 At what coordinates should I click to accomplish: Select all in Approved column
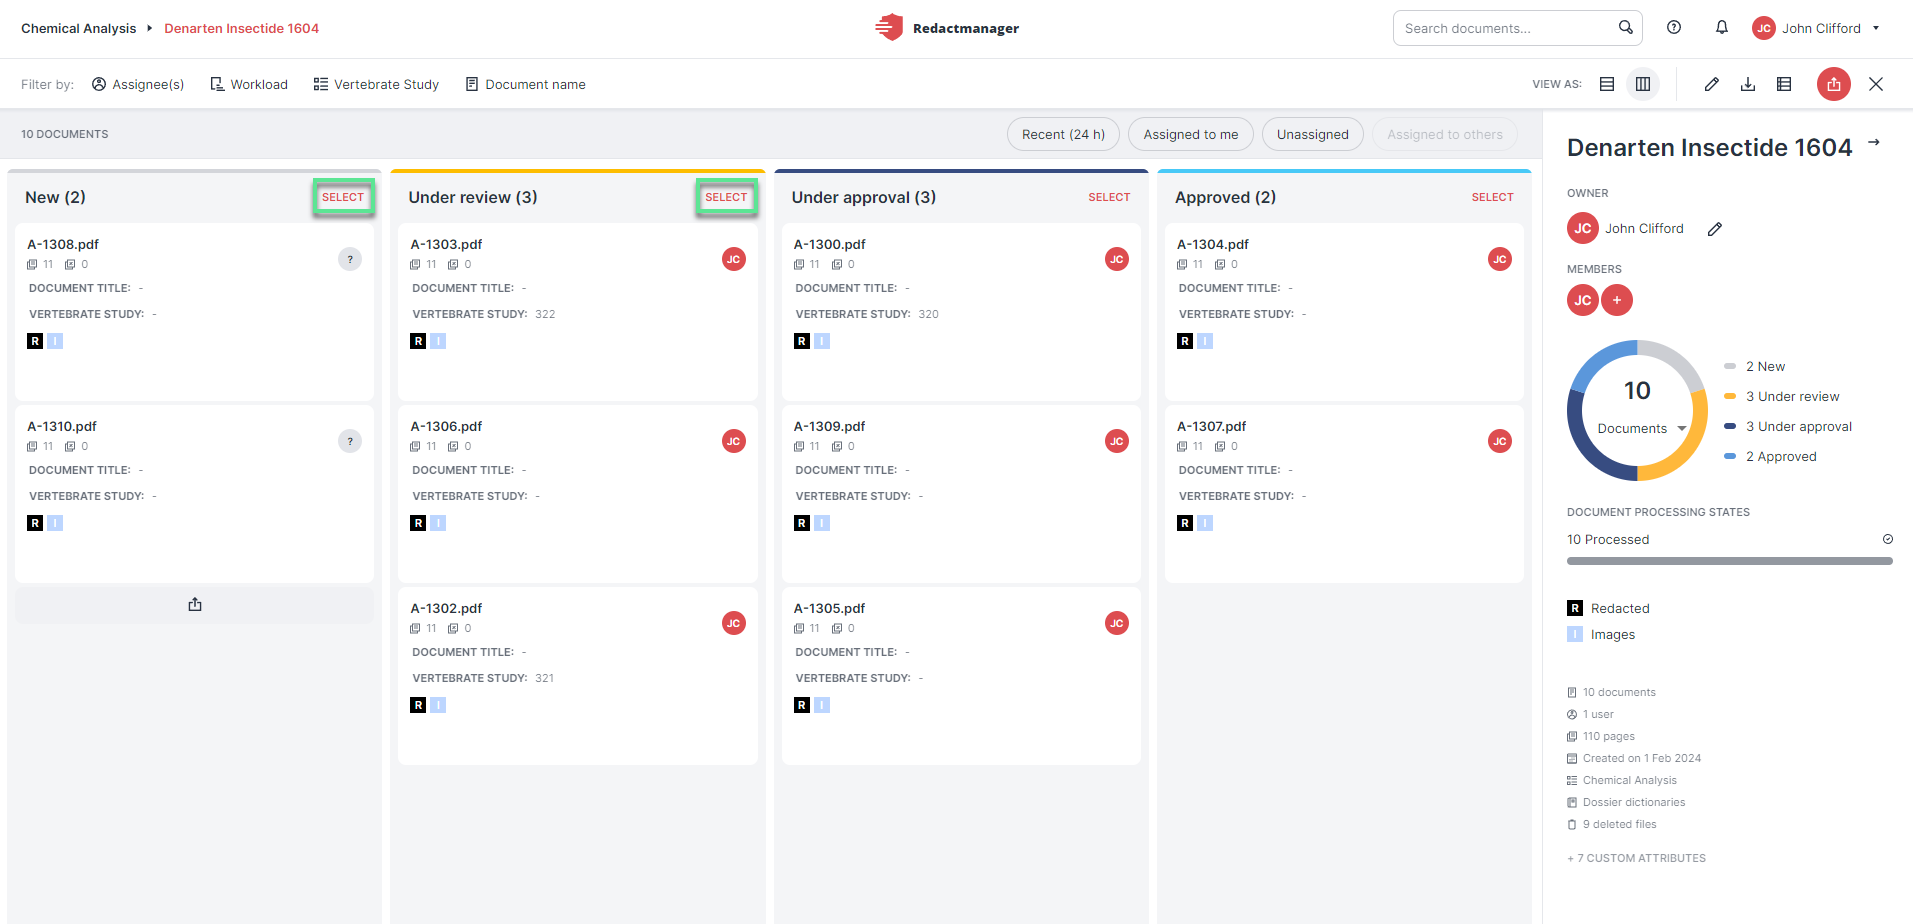pos(1492,197)
